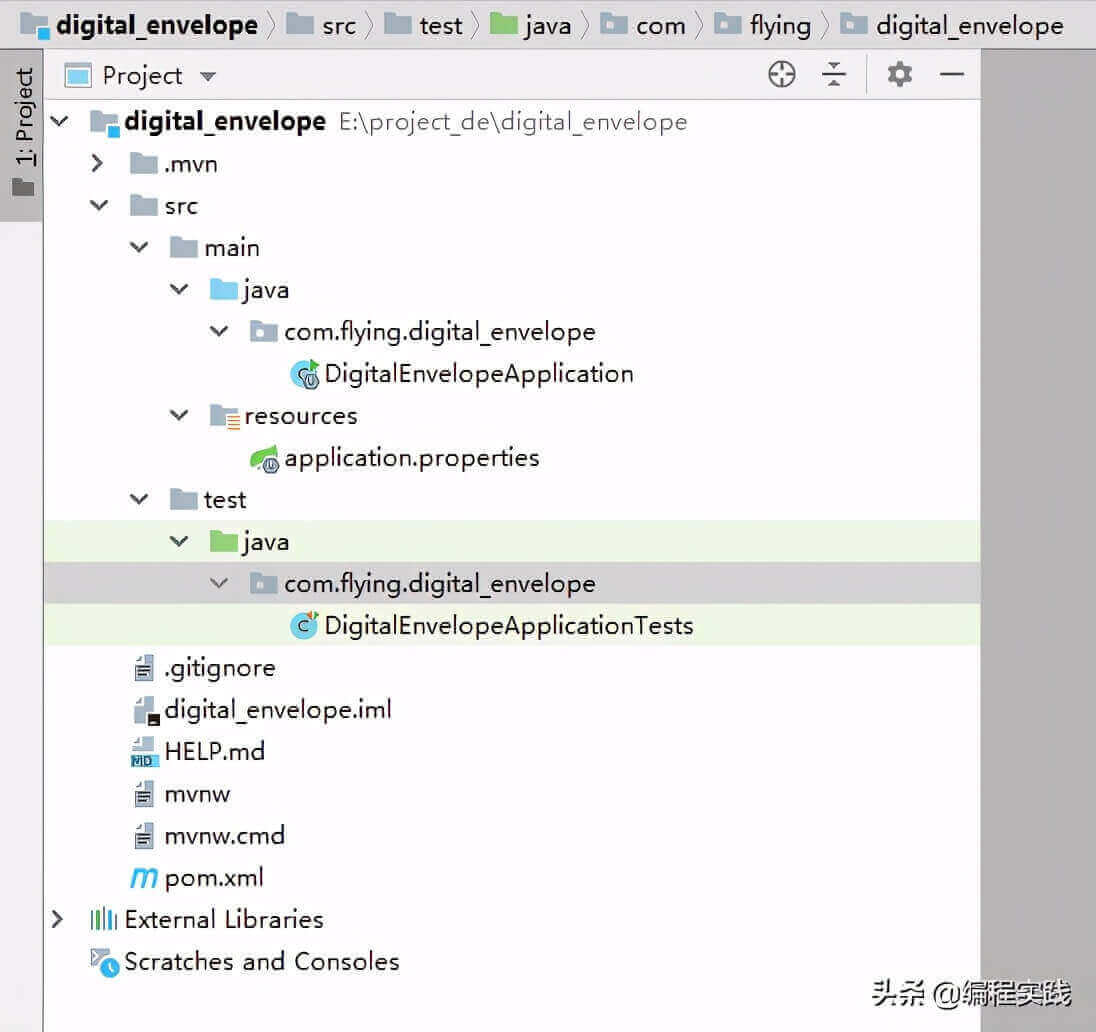Hide the Project tool window with minus icon
This screenshot has width=1096, height=1032.
coord(951,74)
